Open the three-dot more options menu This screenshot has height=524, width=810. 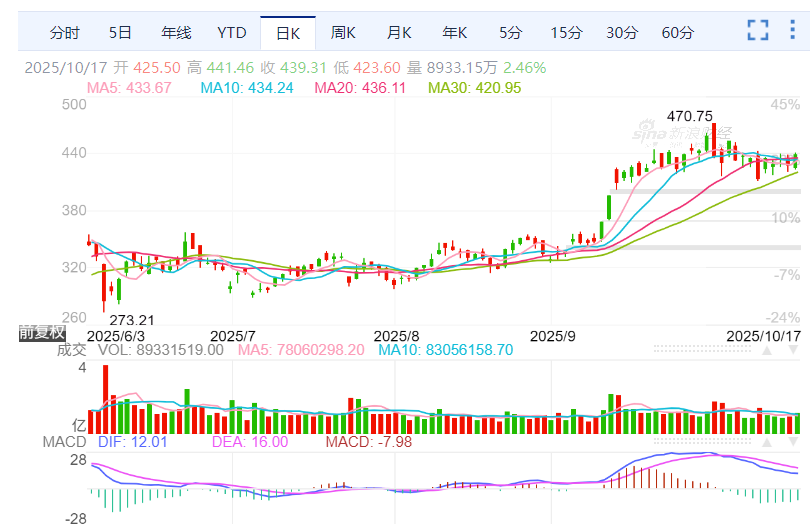coord(792,29)
